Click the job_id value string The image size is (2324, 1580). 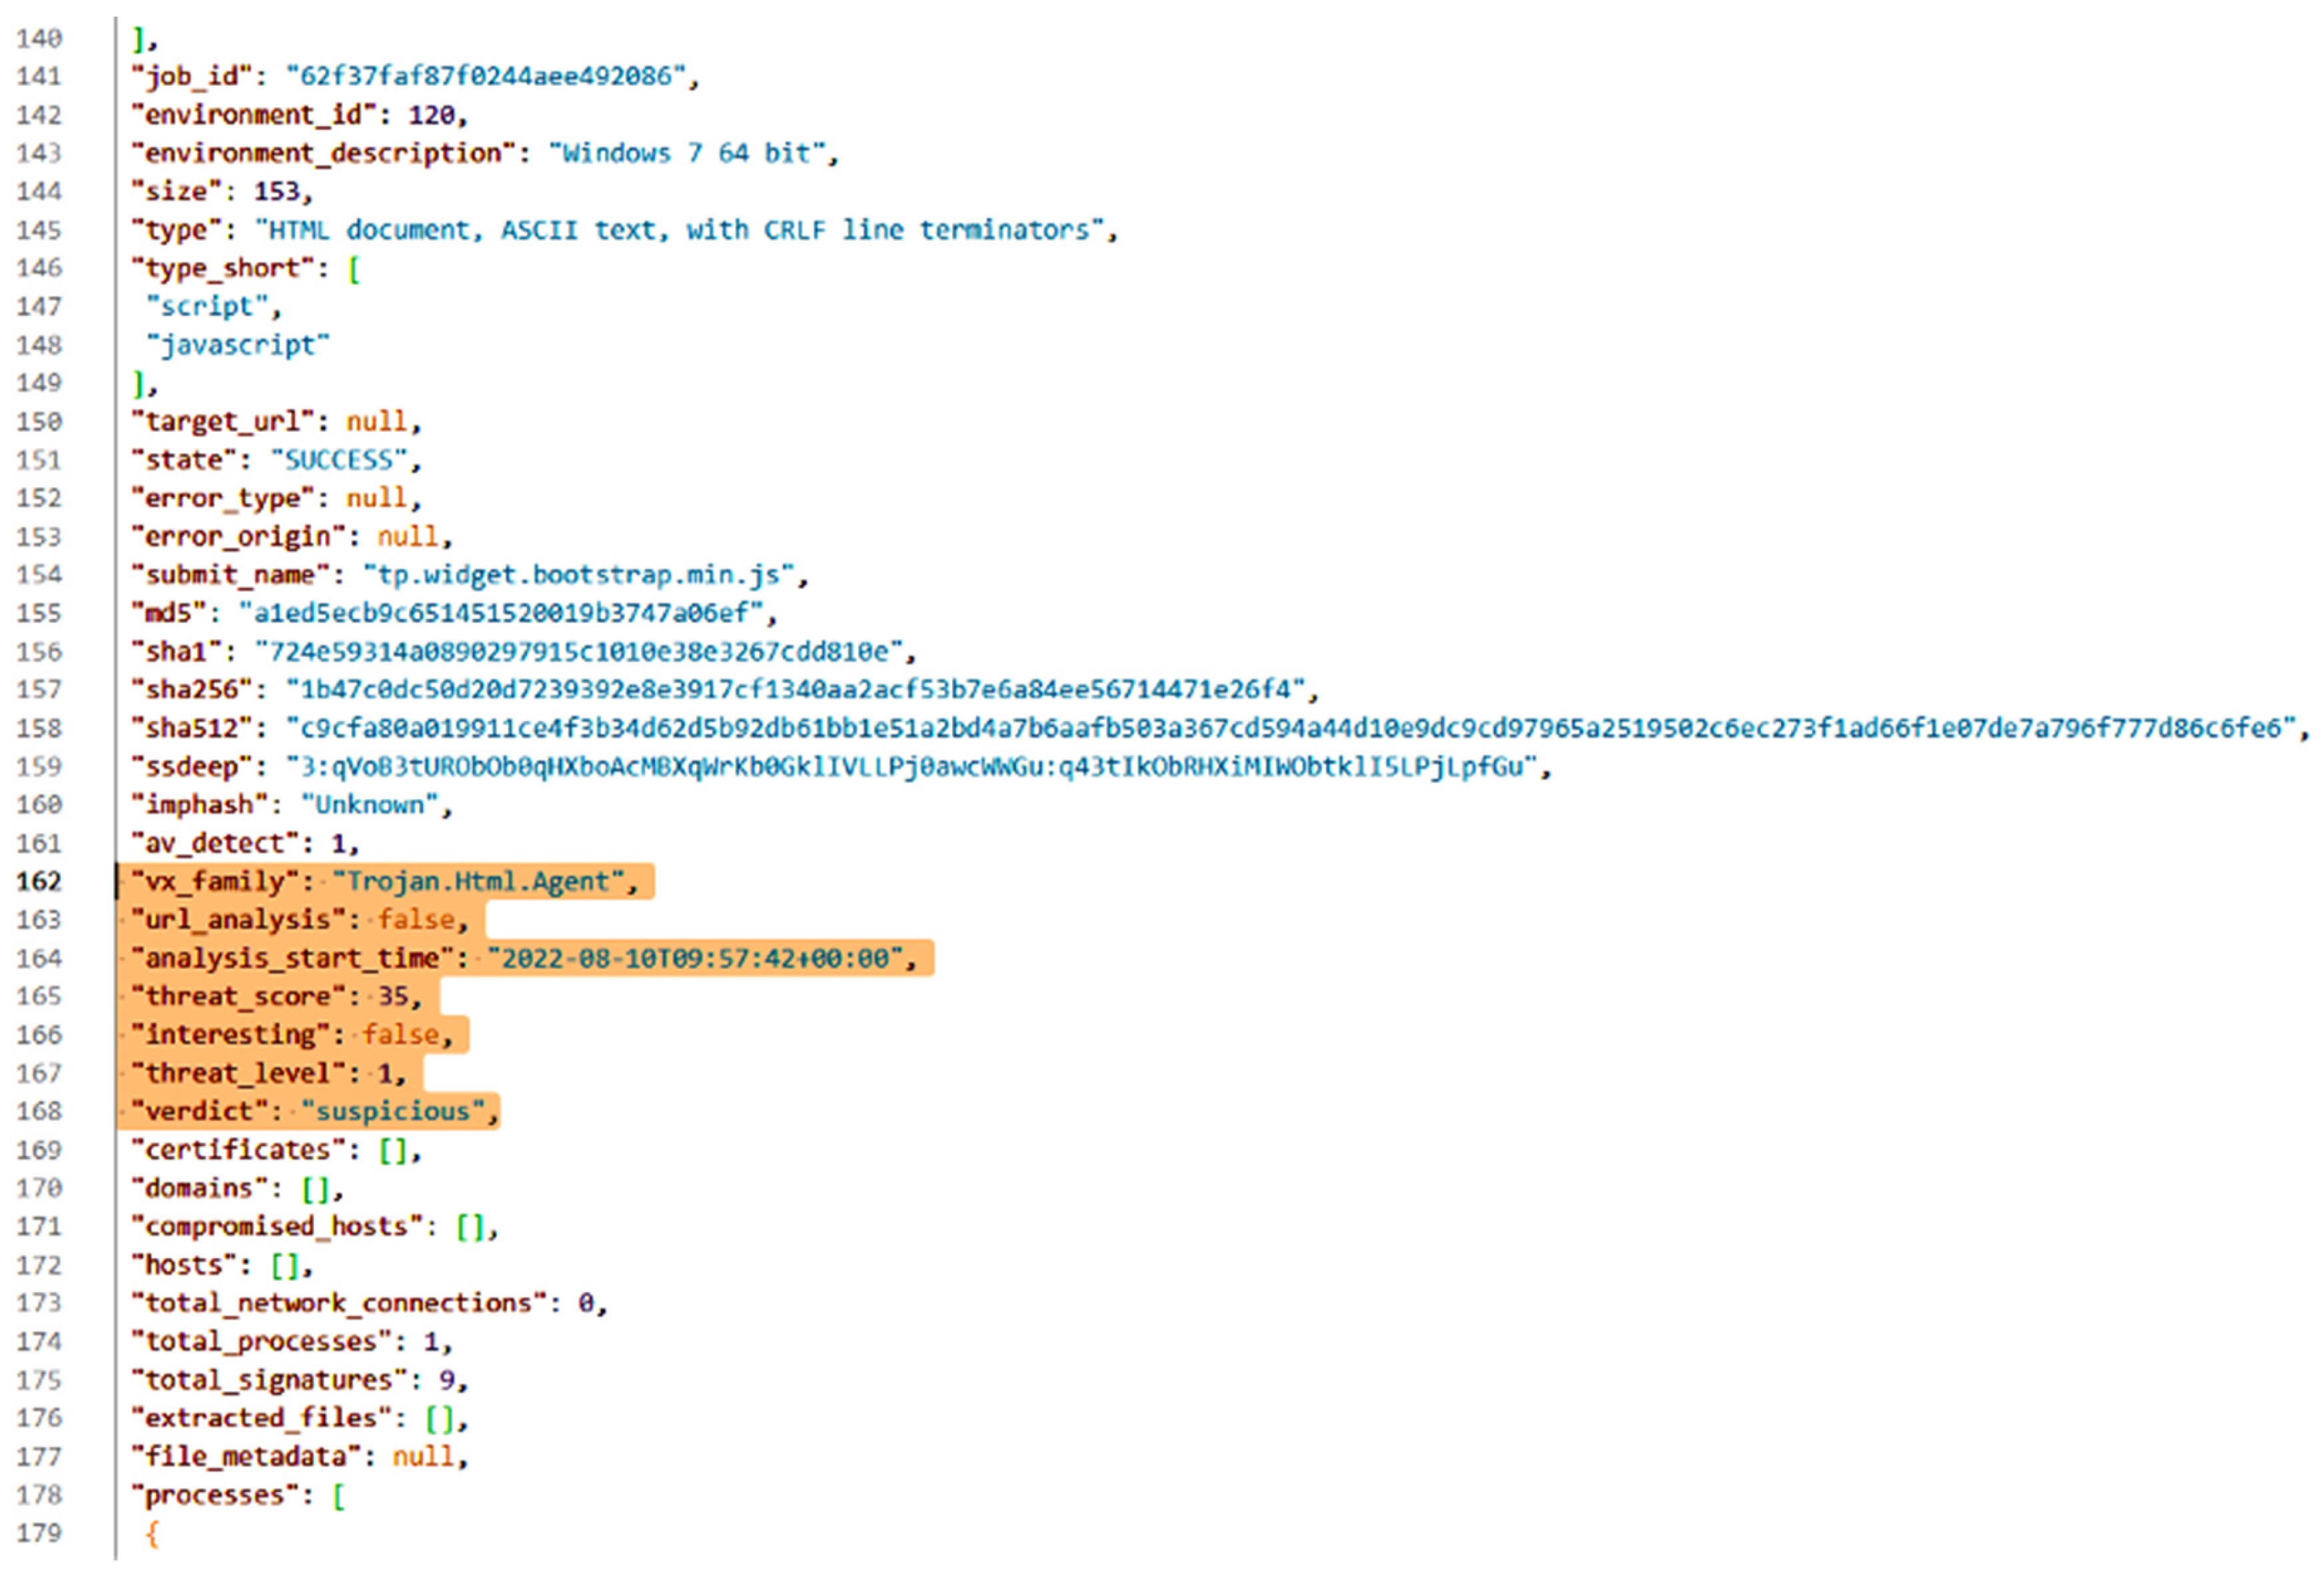486,76
